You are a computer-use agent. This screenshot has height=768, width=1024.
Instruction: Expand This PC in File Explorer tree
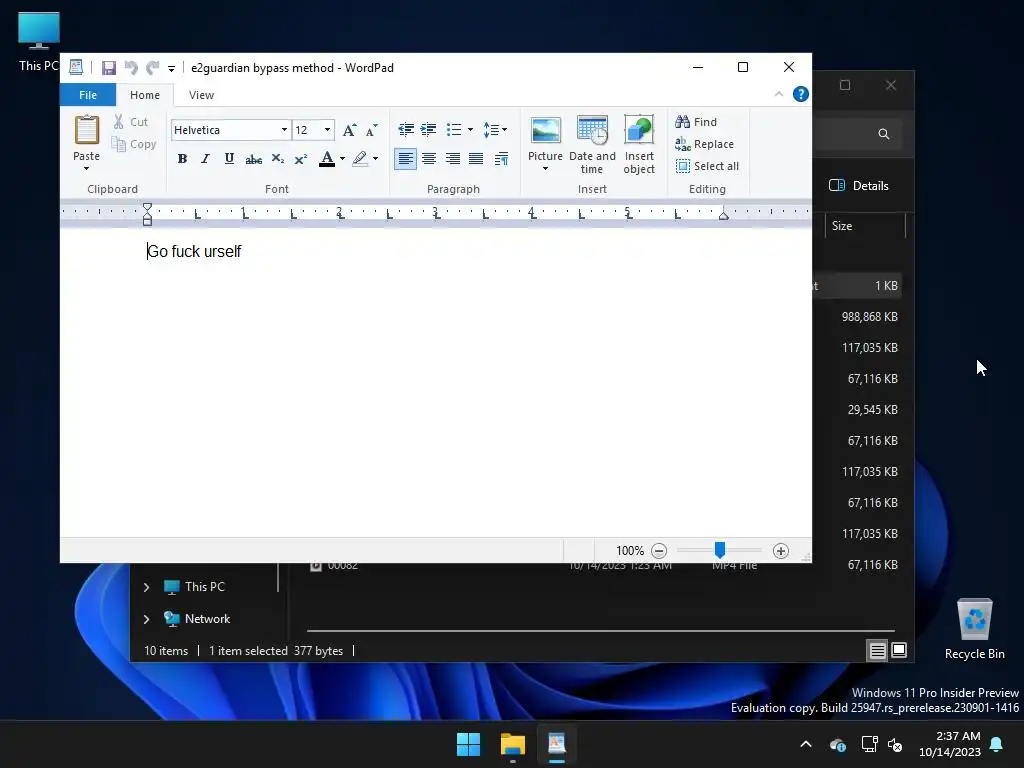tap(146, 587)
